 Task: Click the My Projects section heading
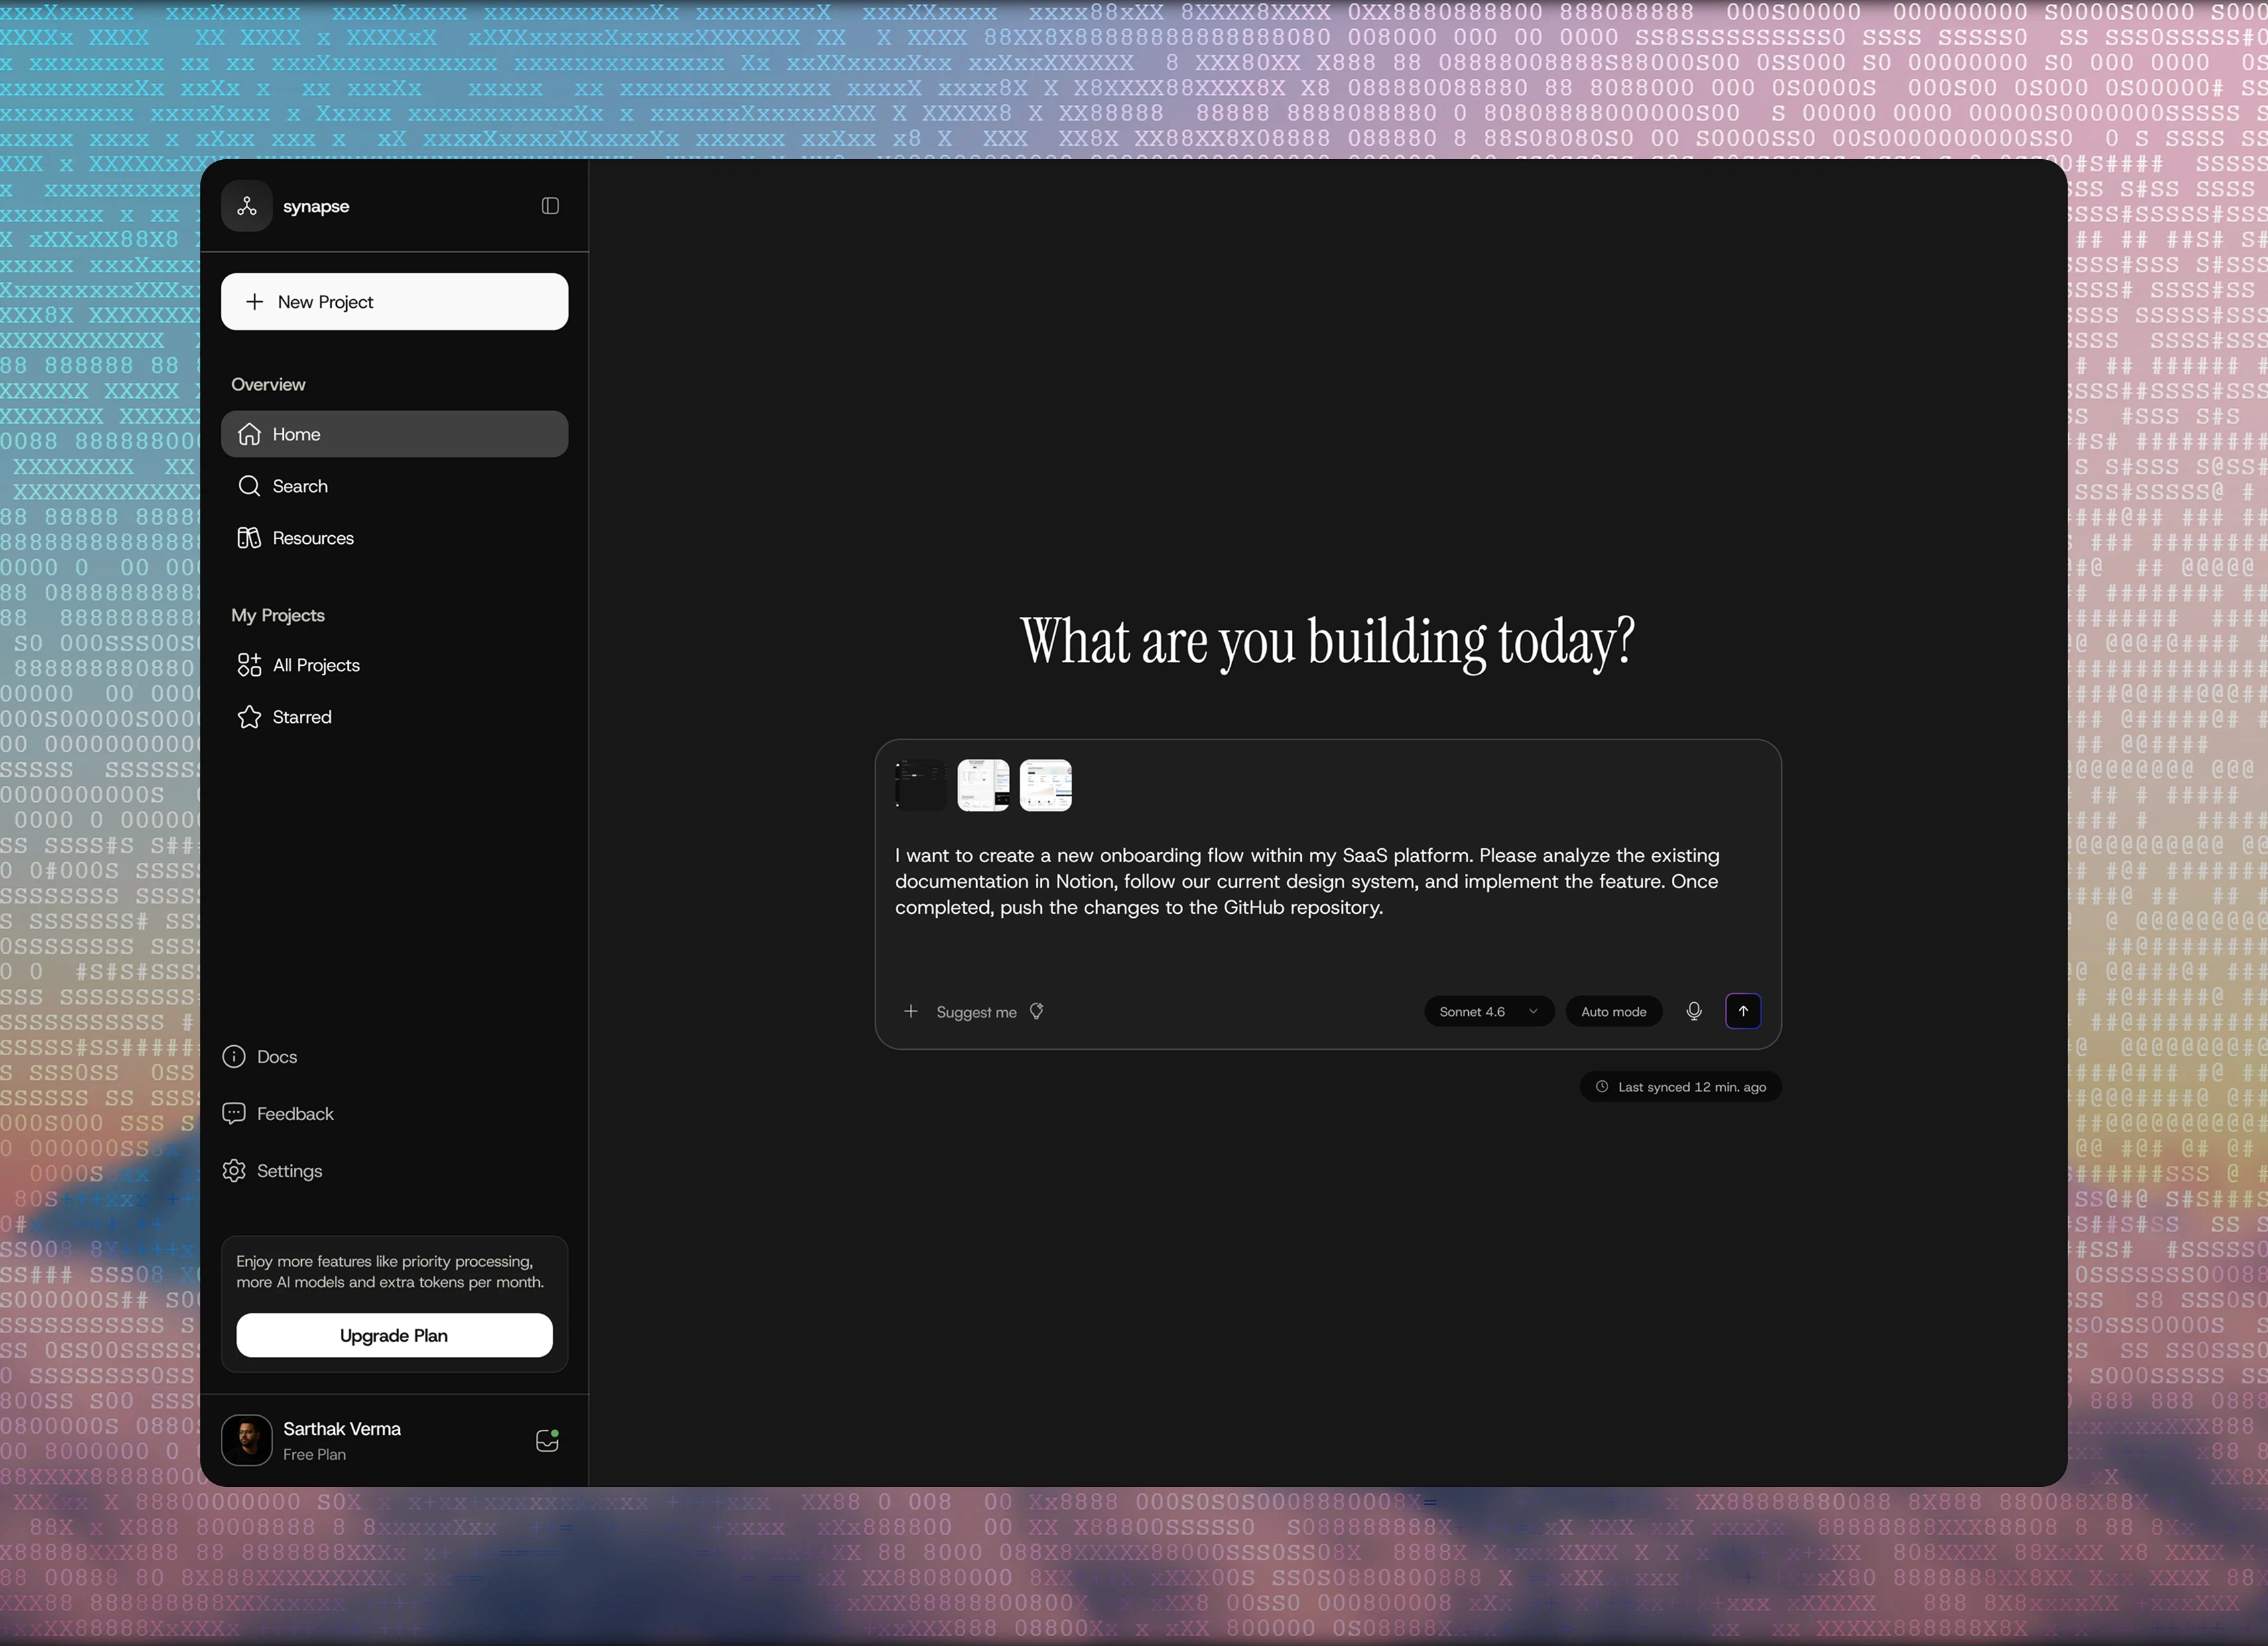[x=278, y=616]
